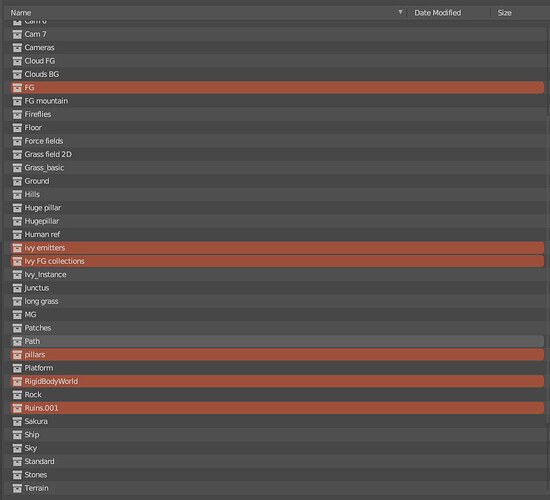Select the 'Force fields' collection
The height and width of the screenshot is (500, 550).
[277, 141]
